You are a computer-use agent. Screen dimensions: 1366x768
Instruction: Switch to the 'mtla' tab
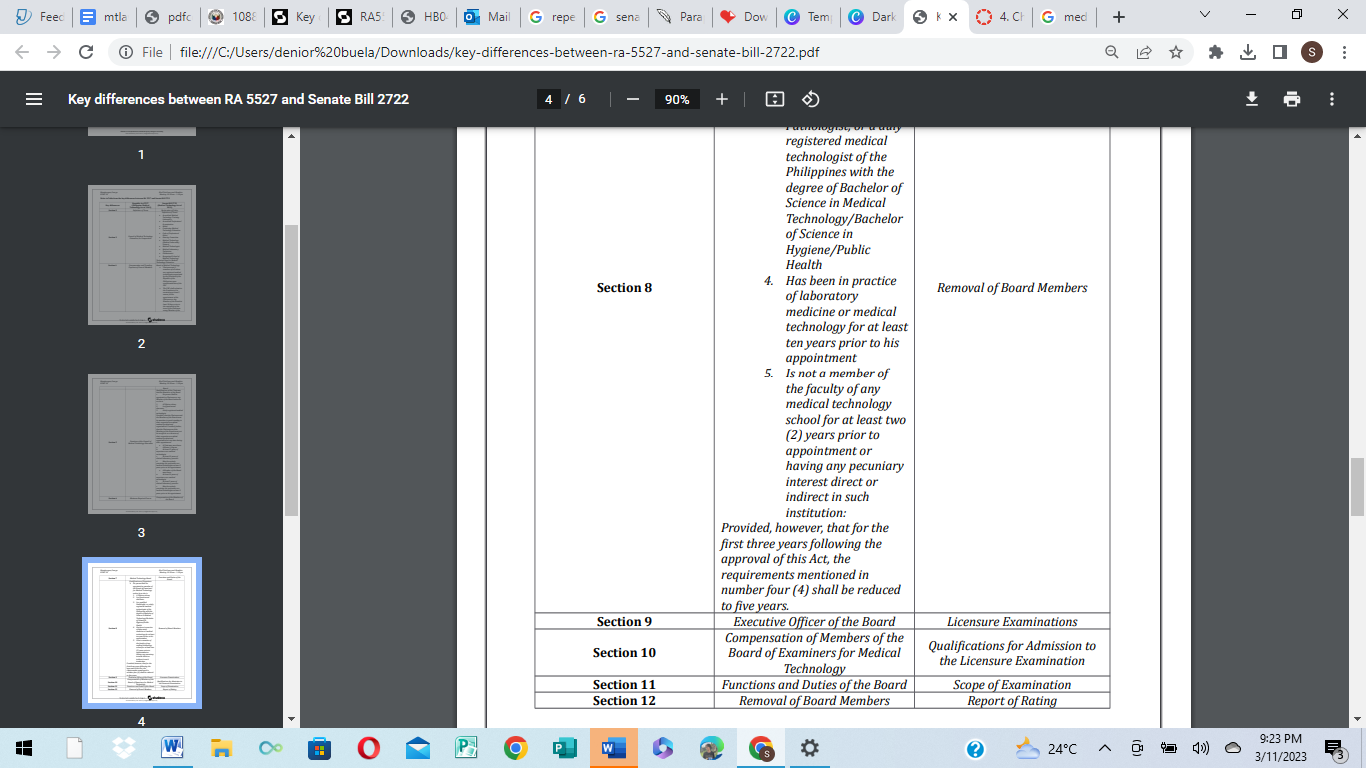(103, 17)
